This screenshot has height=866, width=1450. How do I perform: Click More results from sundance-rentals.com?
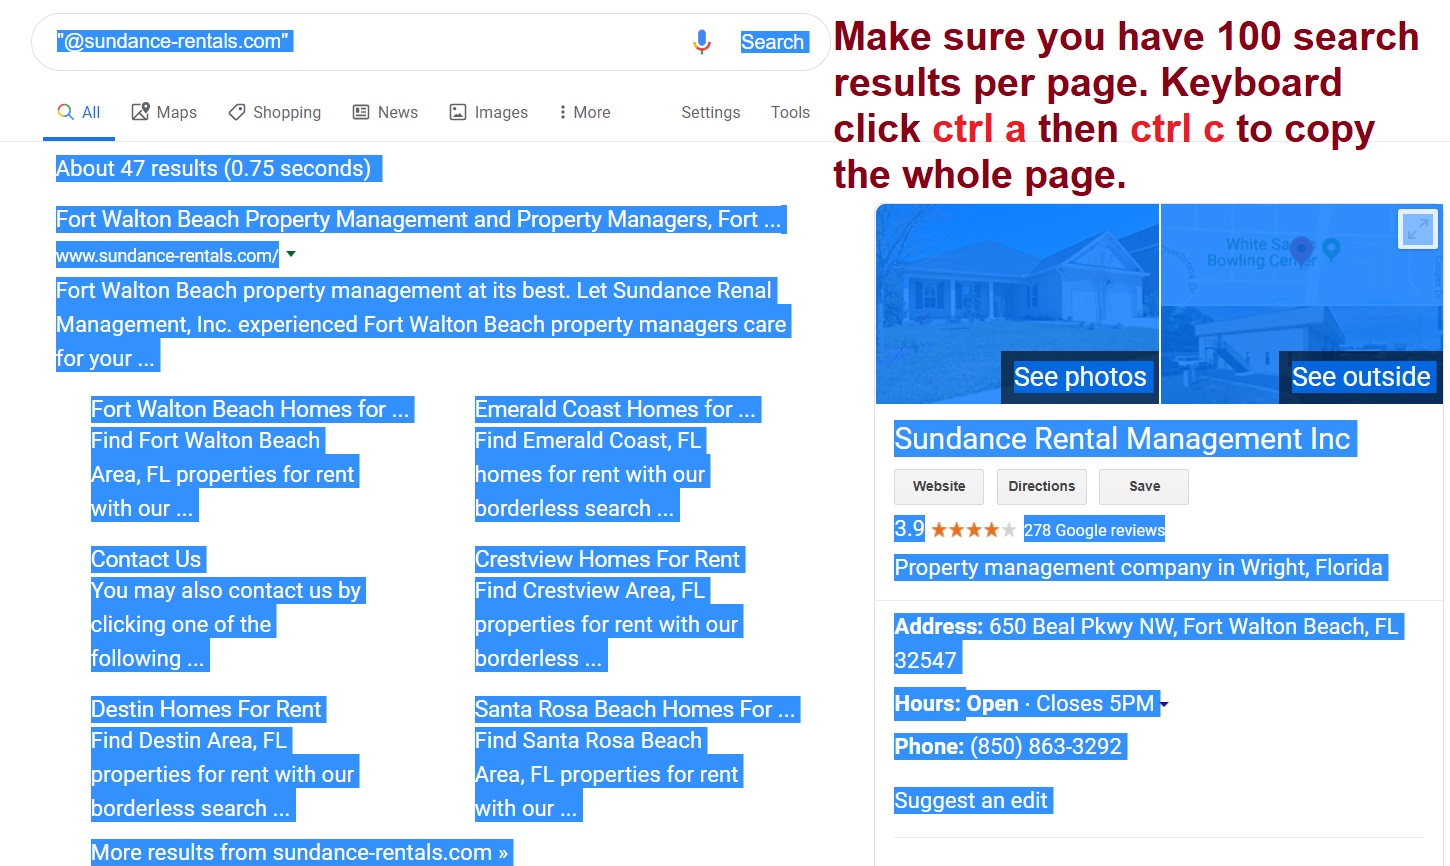pyautogui.click(x=300, y=852)
